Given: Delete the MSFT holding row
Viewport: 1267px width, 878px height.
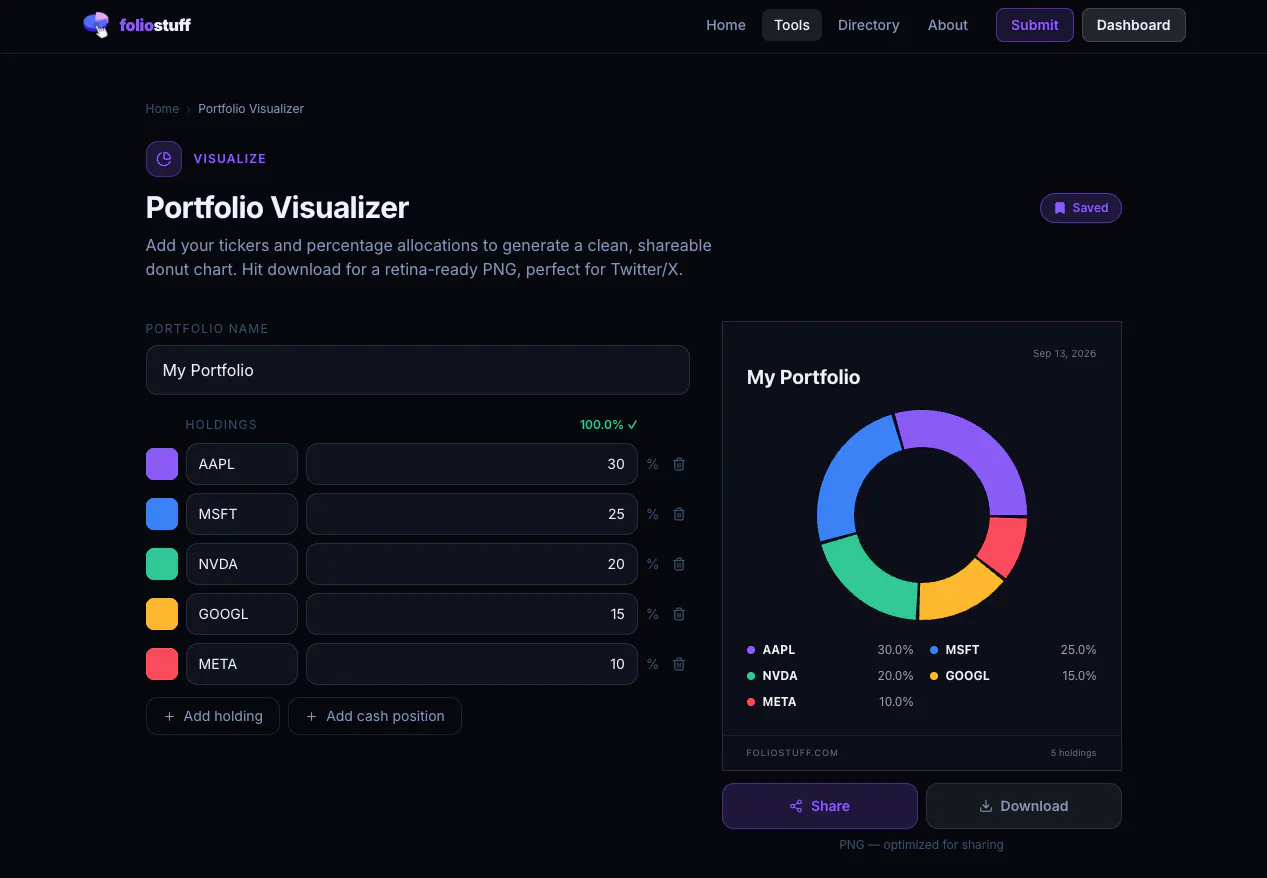Looking at the screenshot, I should point(679,514).
